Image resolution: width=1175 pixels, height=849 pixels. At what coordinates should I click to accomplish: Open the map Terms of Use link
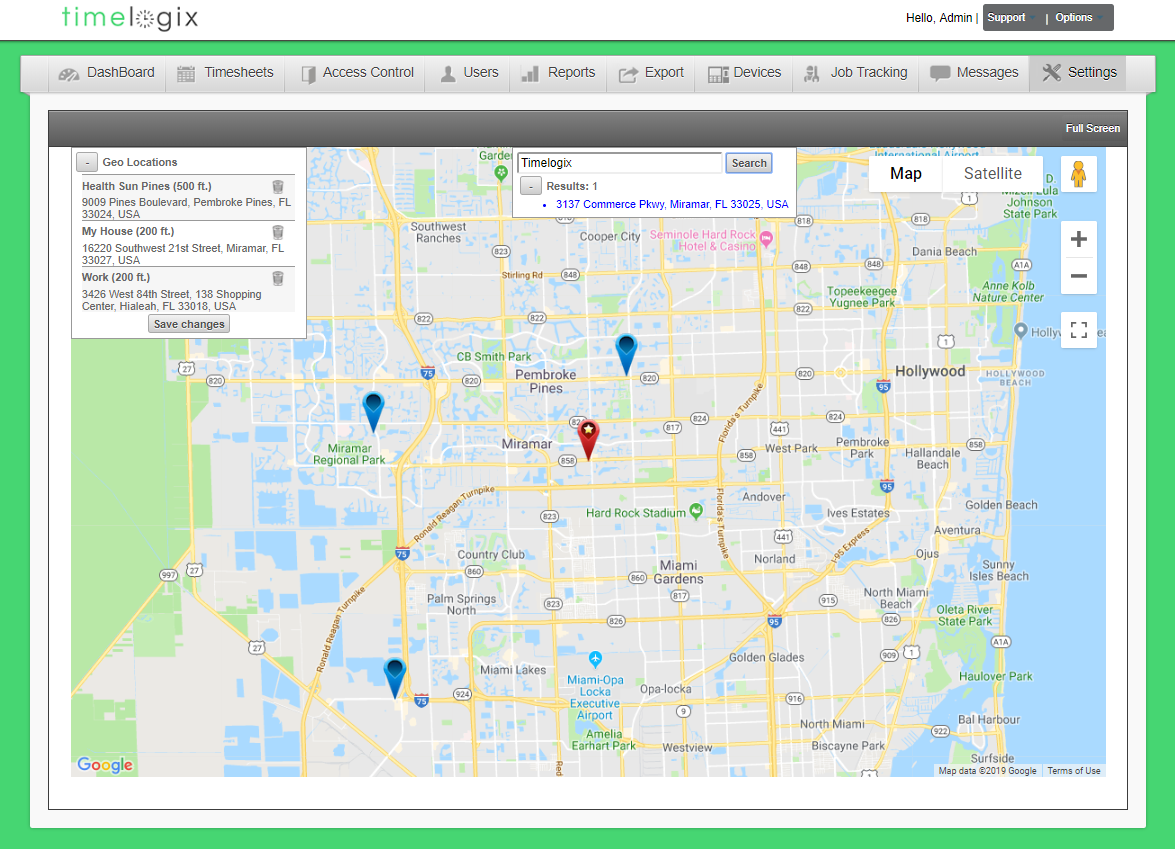click(x=1074, y=770)
